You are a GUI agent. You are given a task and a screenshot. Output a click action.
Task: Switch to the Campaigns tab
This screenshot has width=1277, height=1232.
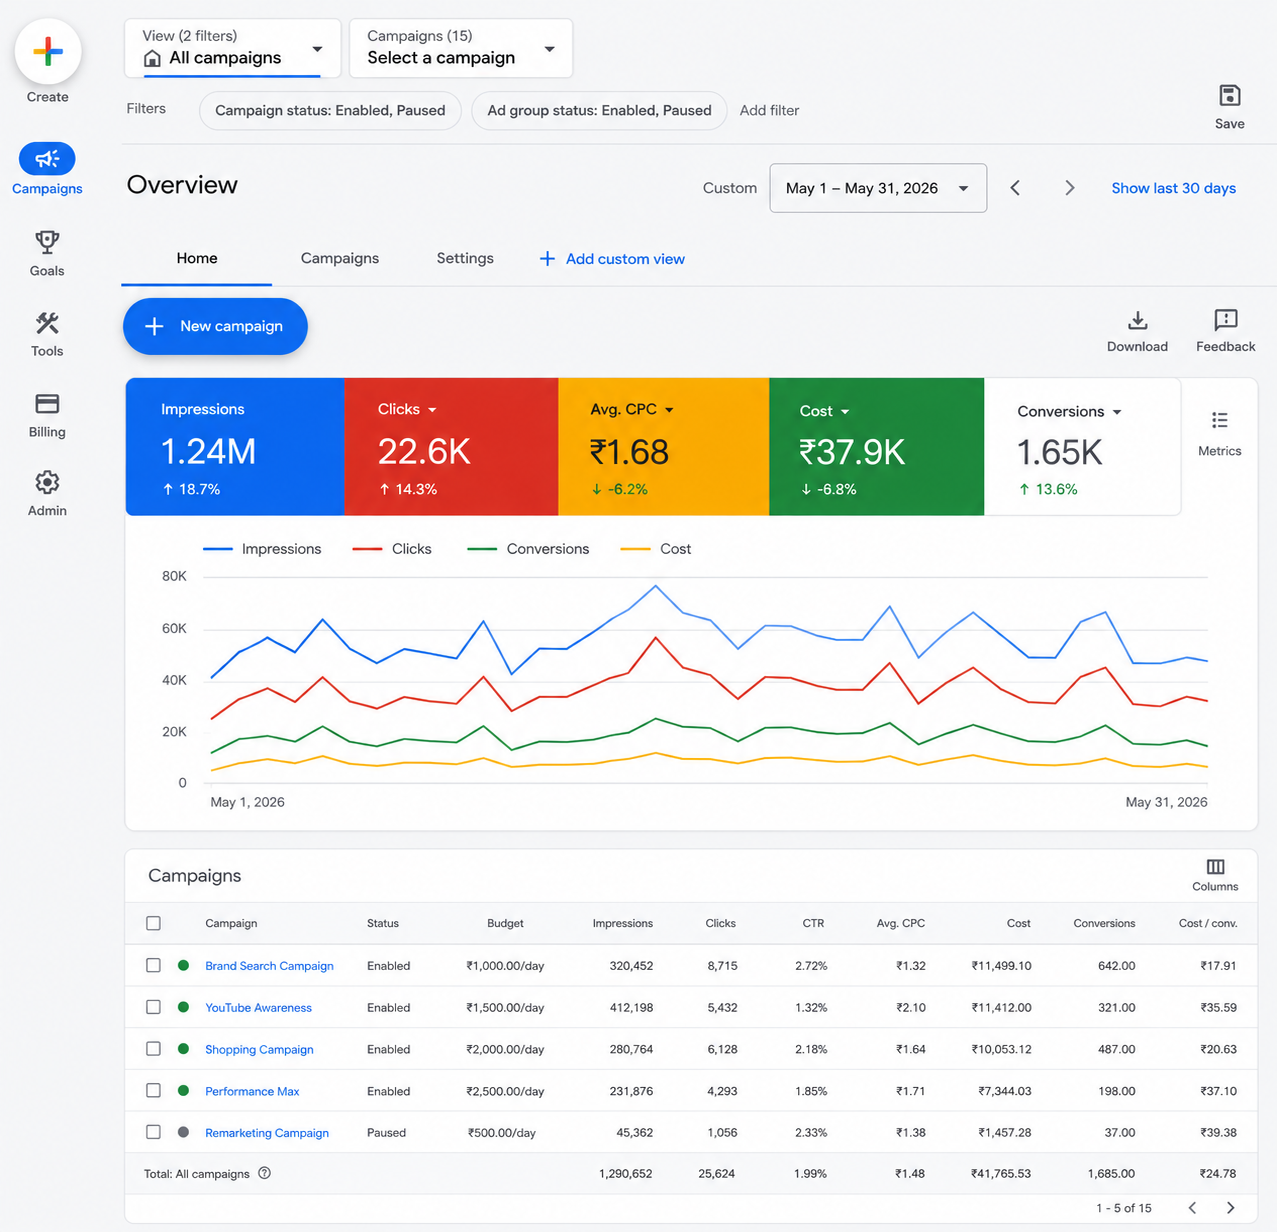340,258
